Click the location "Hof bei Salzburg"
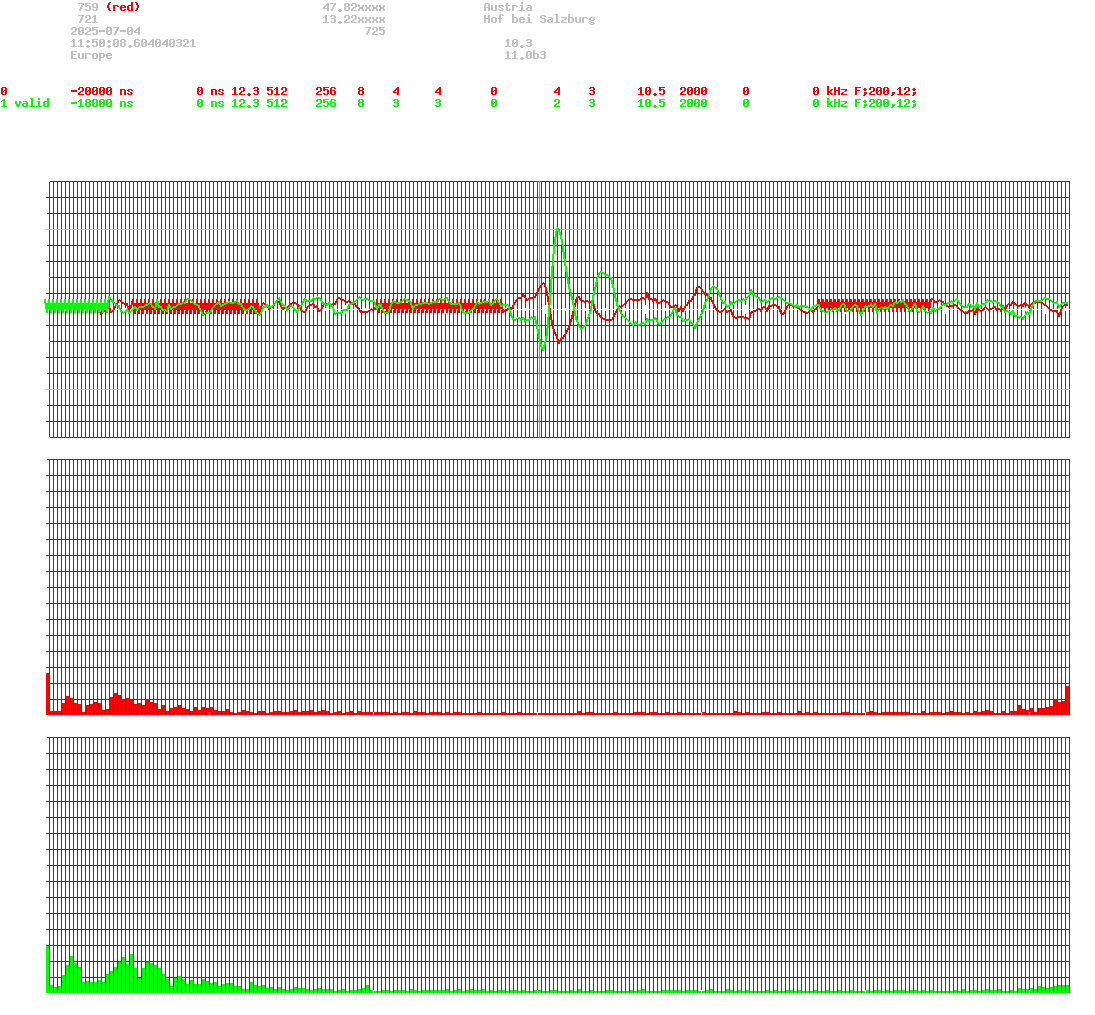The image size is (1095, 1015). click(539, 20)
